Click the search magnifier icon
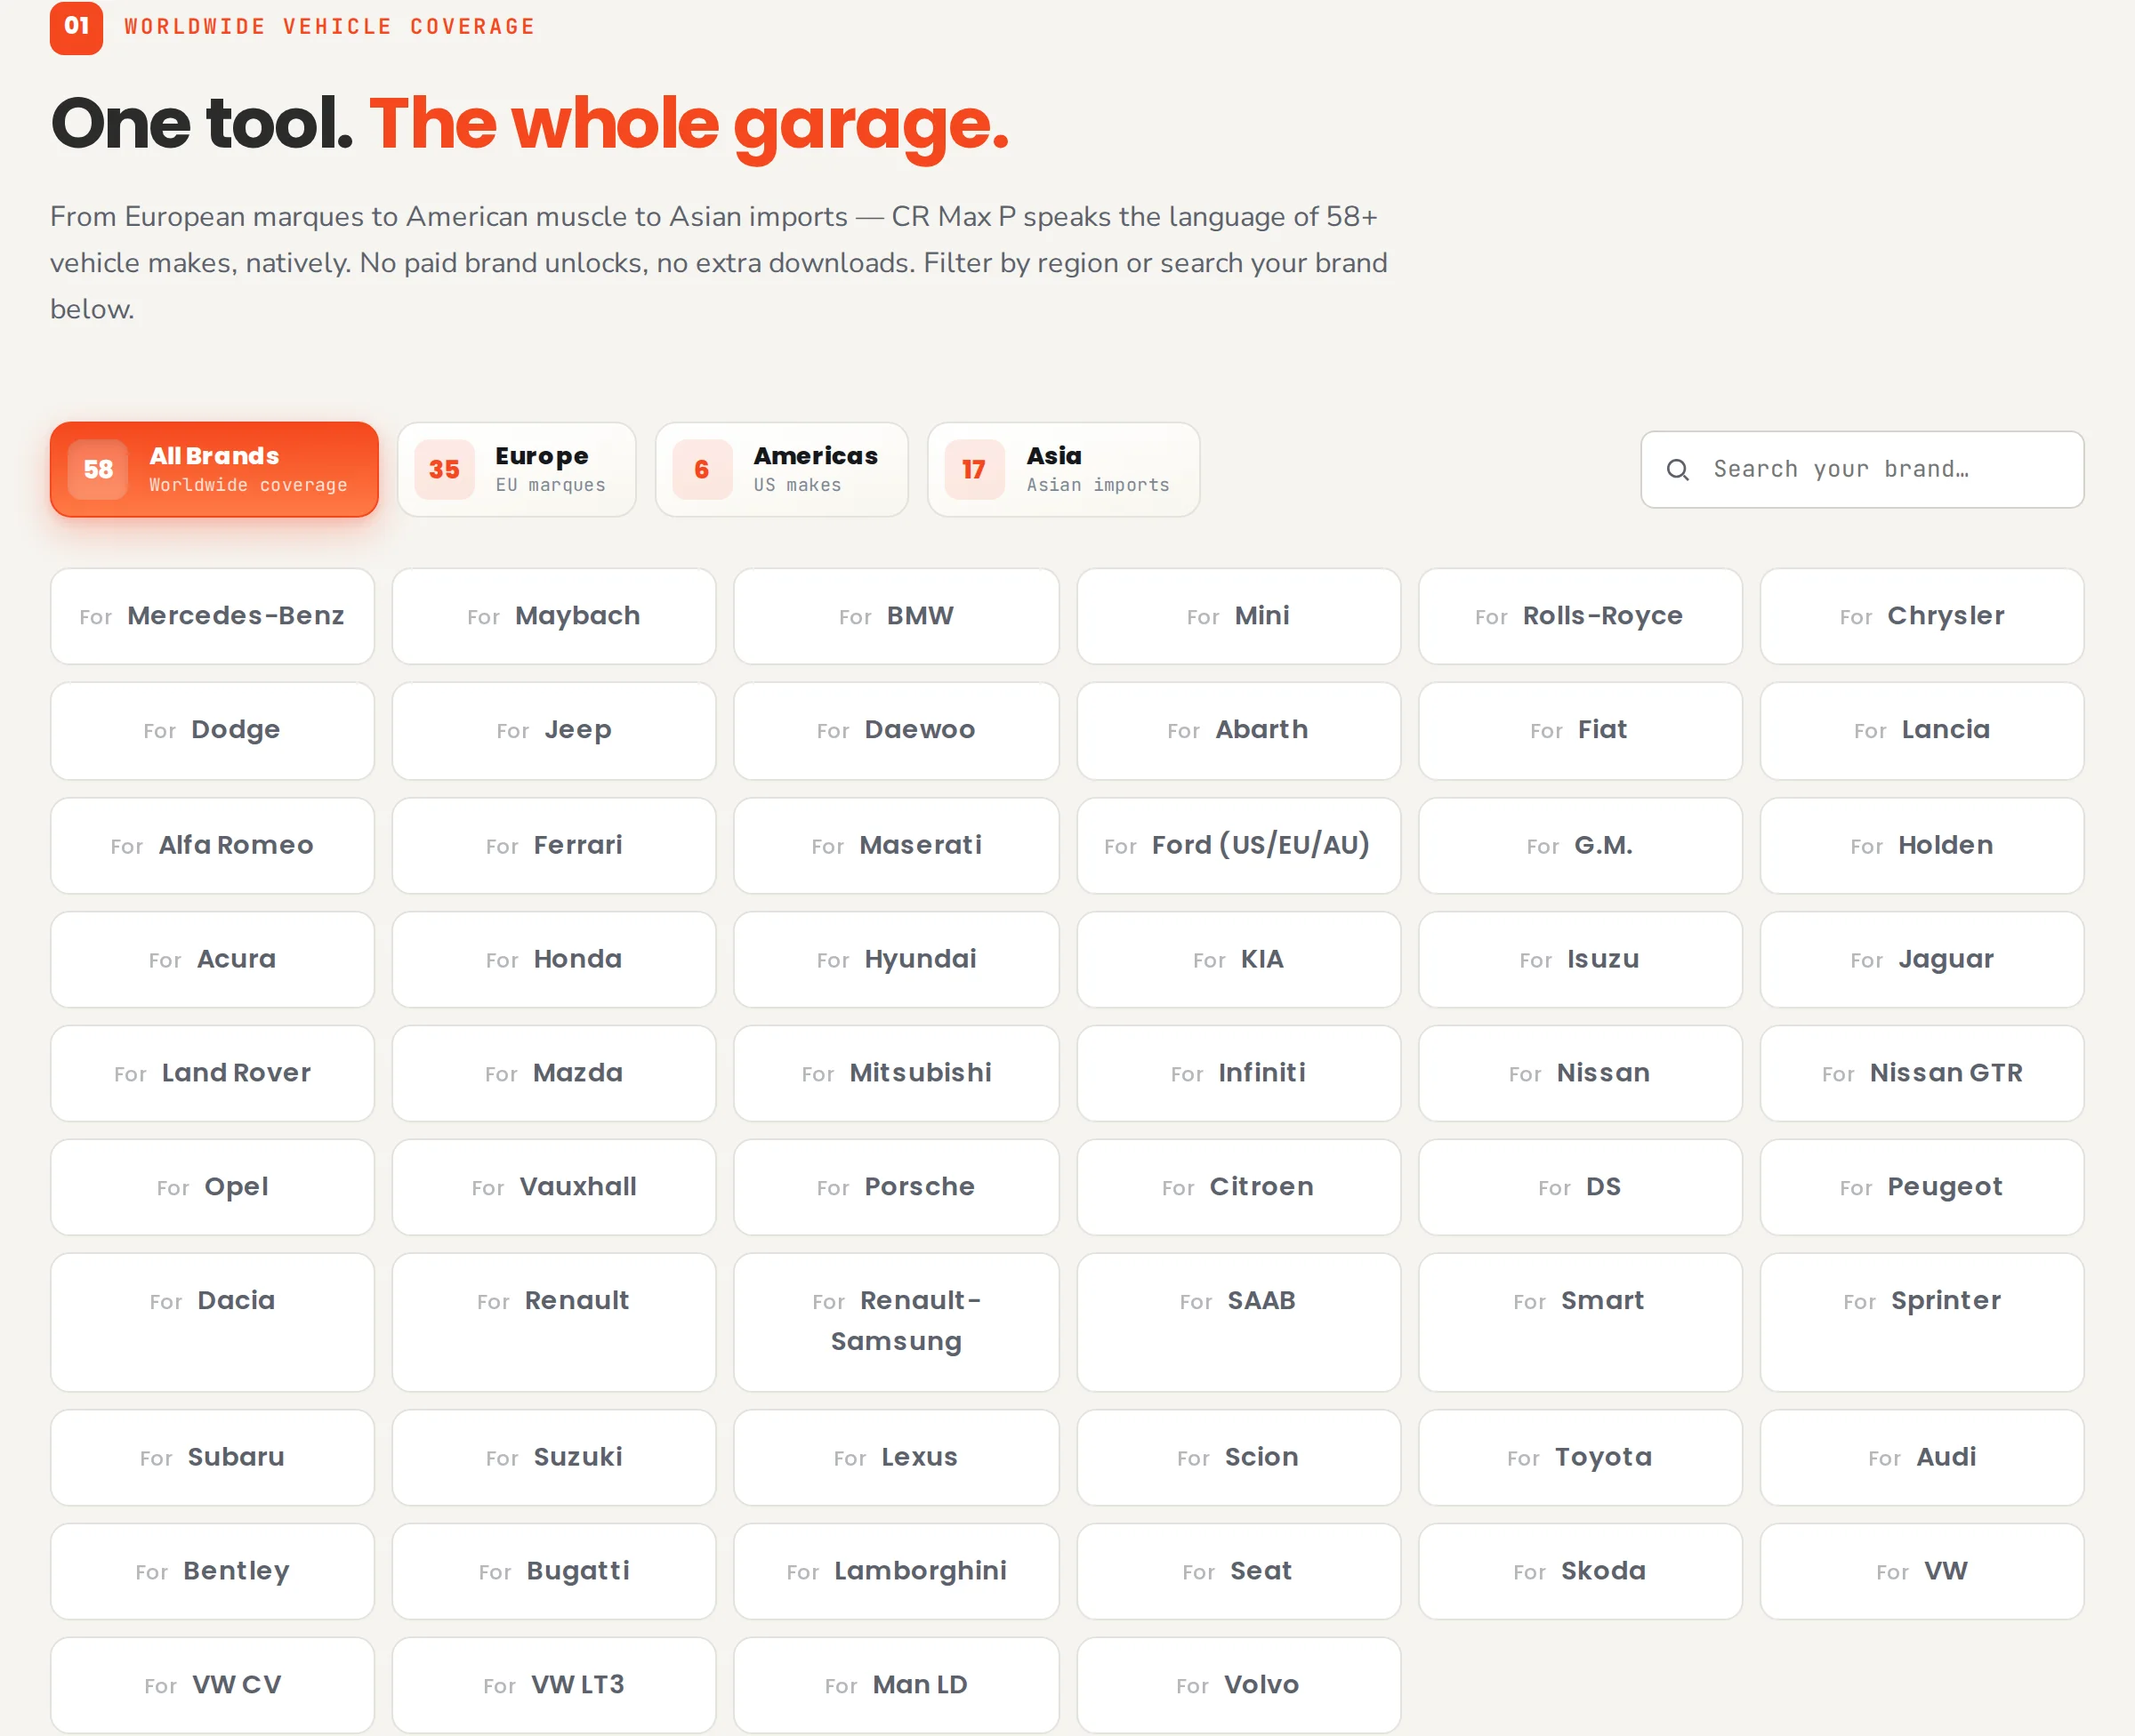 tap(1678, 470)
